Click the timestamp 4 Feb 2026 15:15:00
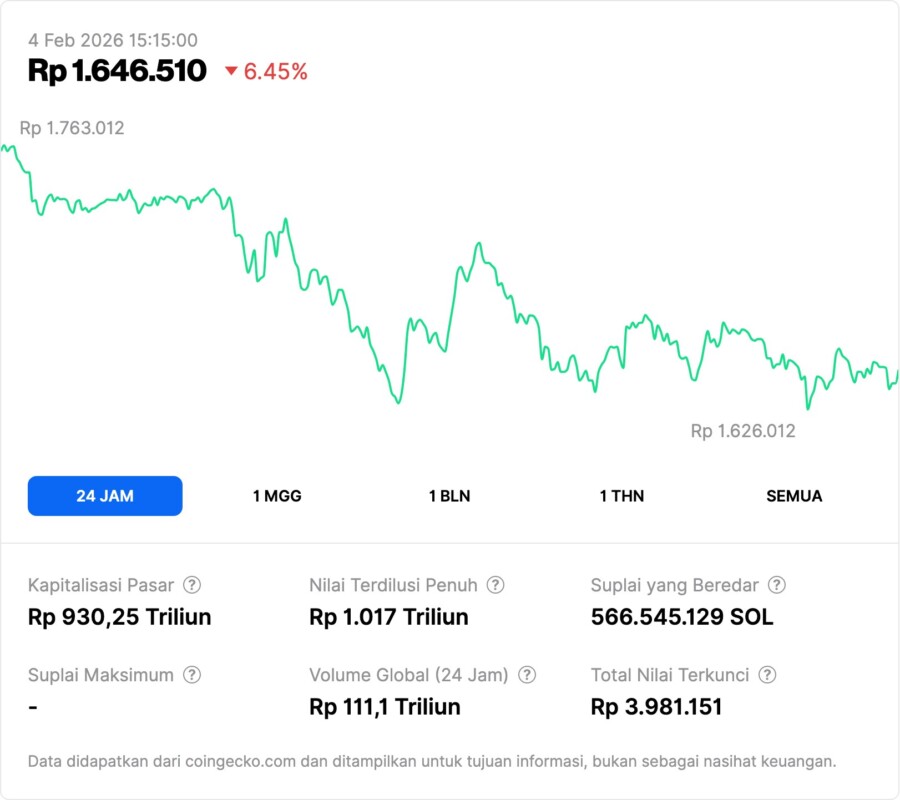The image size is (900, 800). 113,41
